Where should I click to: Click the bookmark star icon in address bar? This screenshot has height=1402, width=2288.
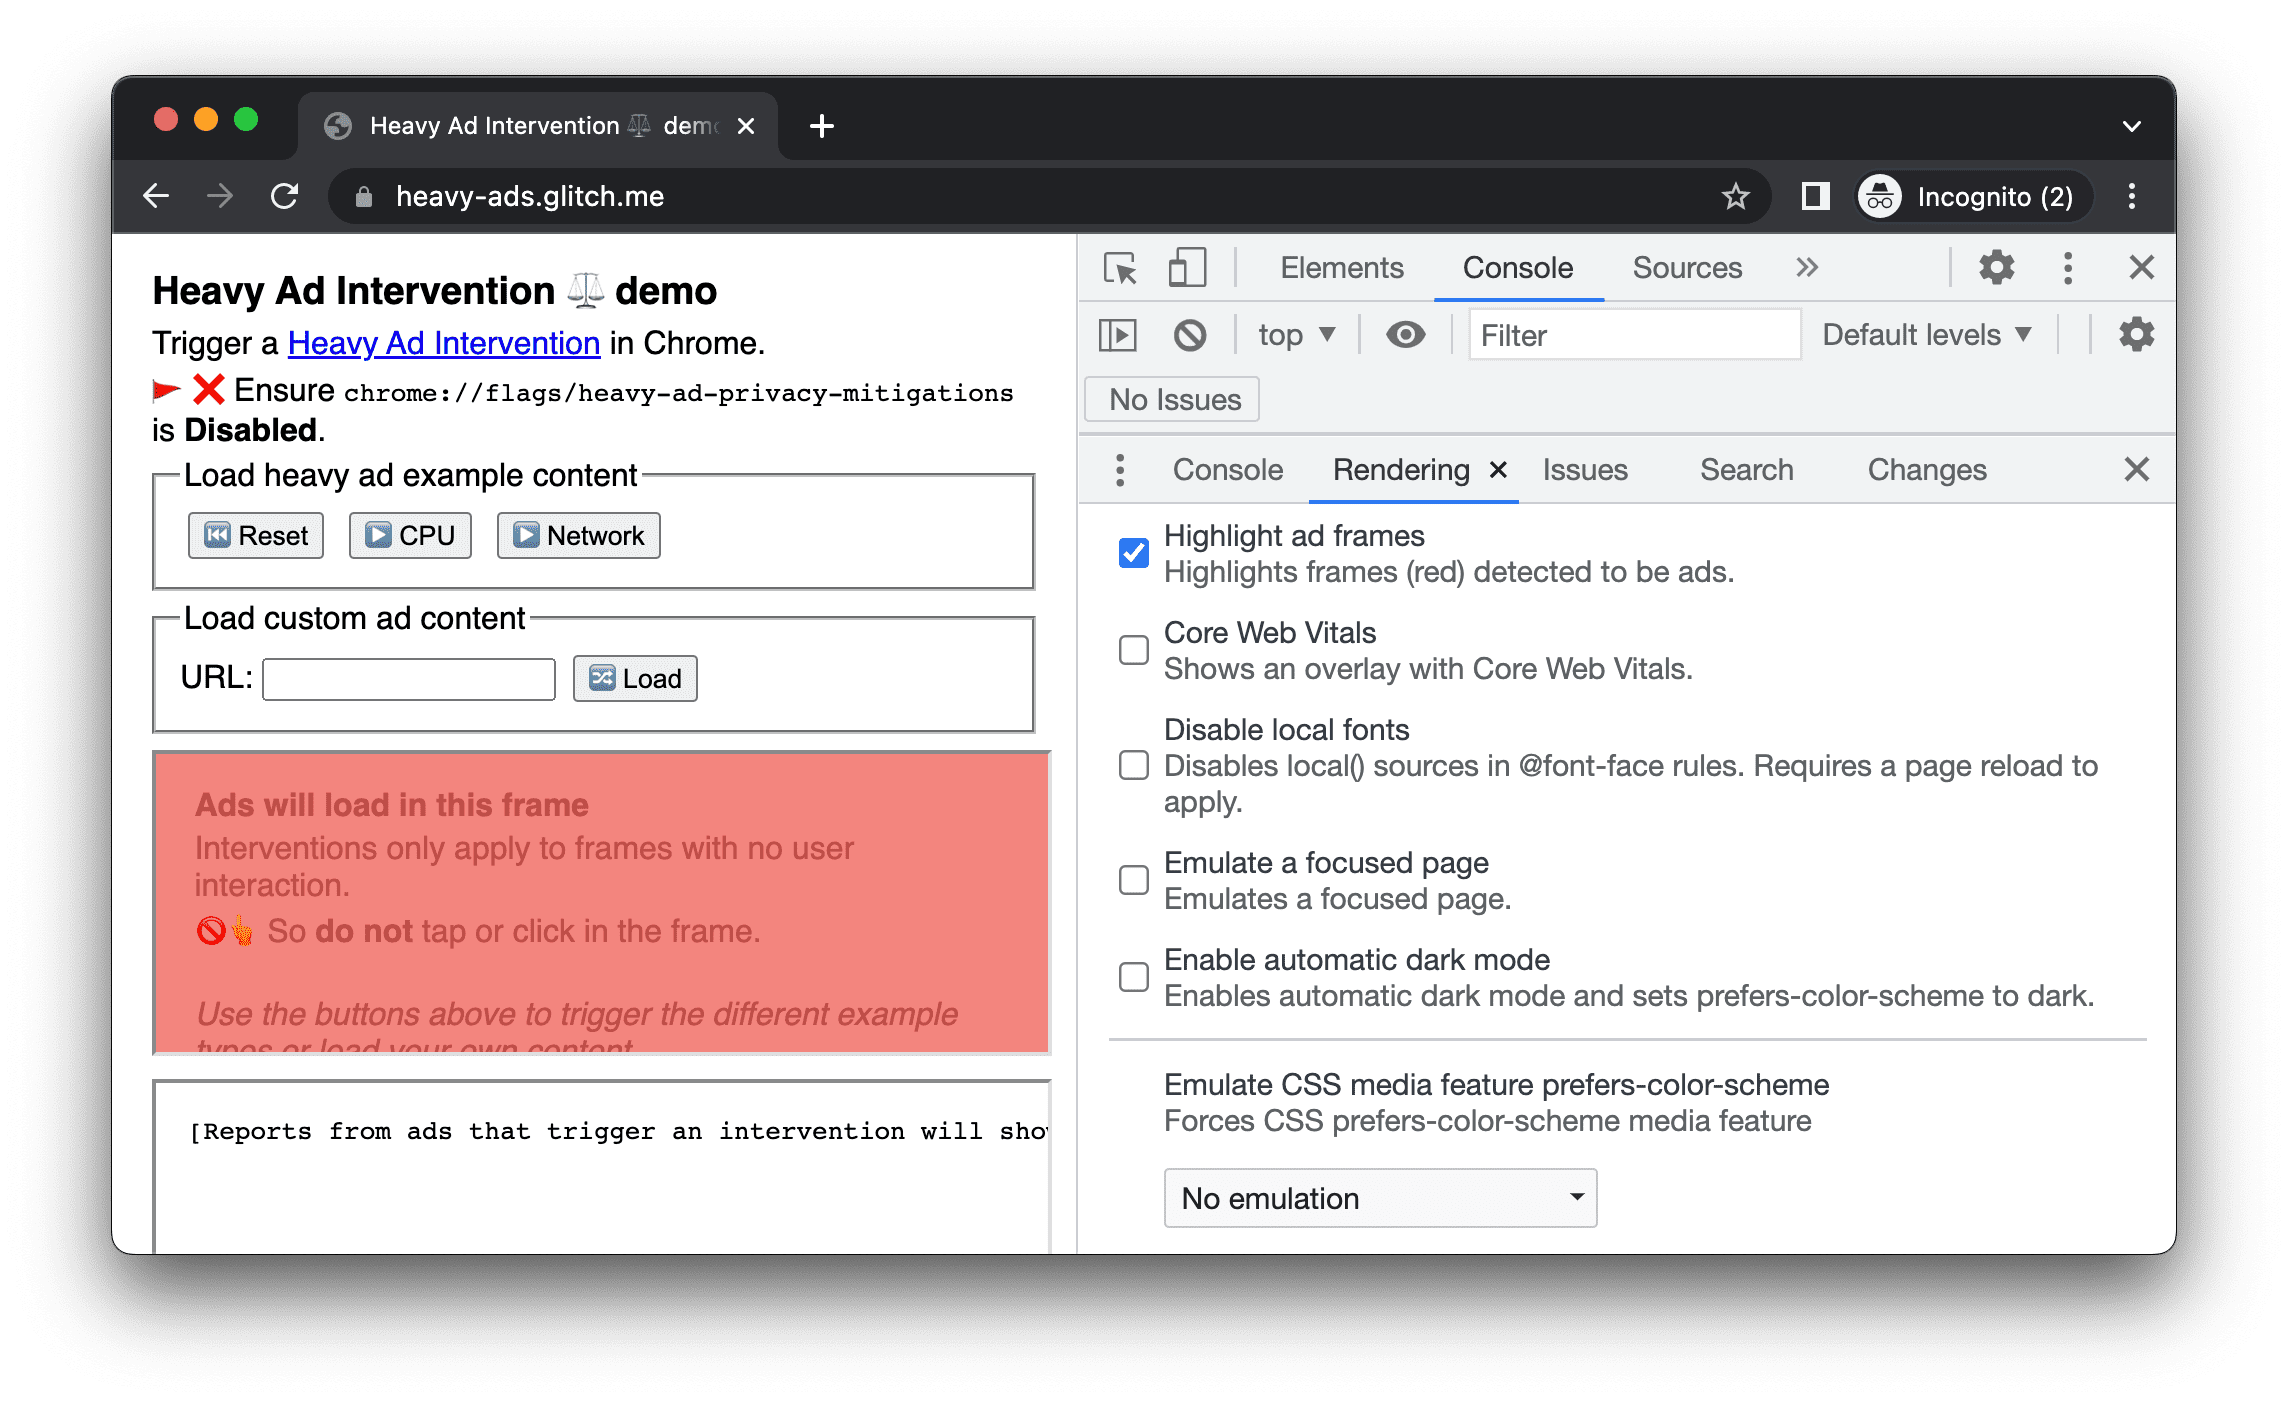click(1739, 198)
